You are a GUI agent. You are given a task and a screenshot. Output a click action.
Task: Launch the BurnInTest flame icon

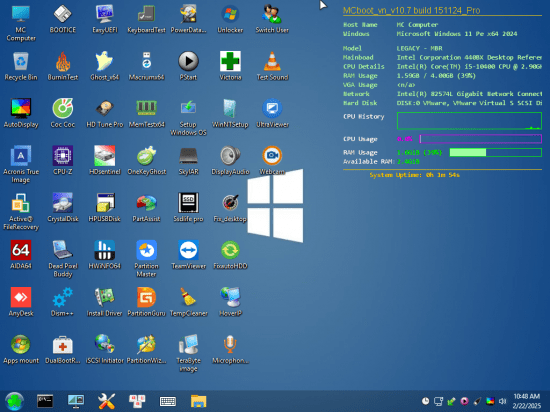point(62,66)
